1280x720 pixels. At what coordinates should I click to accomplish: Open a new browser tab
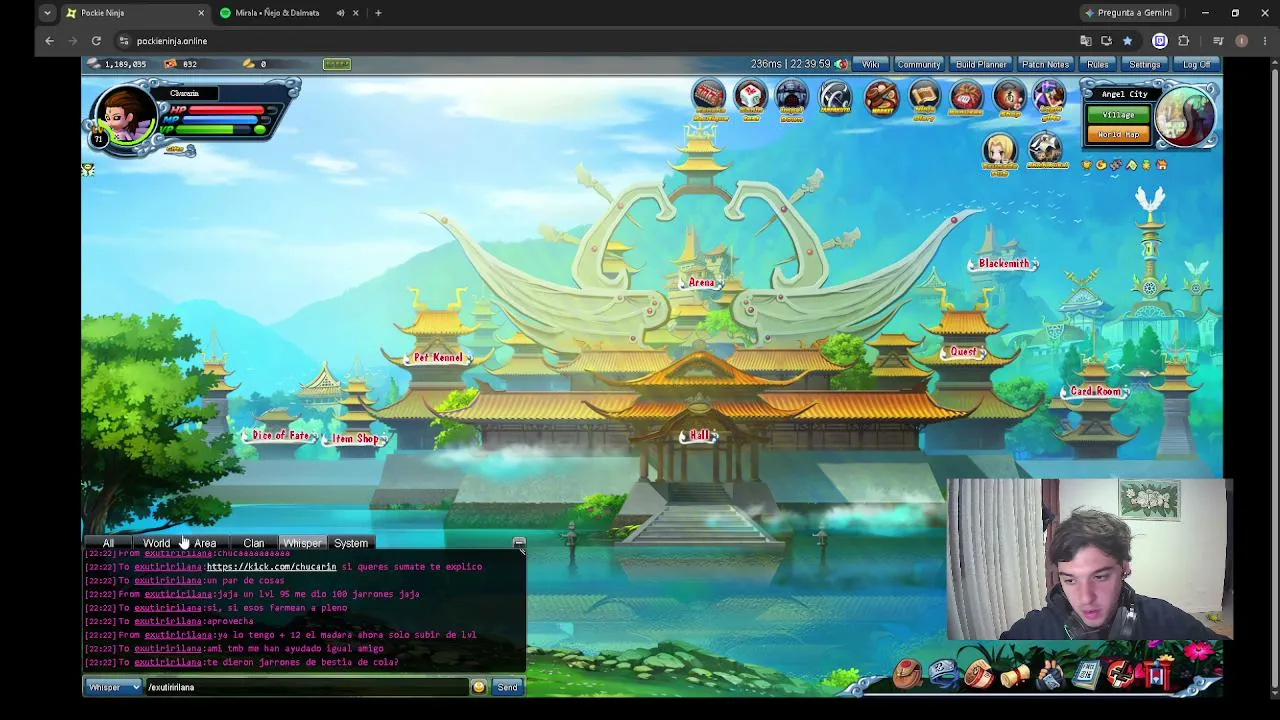tap(378, 13)
